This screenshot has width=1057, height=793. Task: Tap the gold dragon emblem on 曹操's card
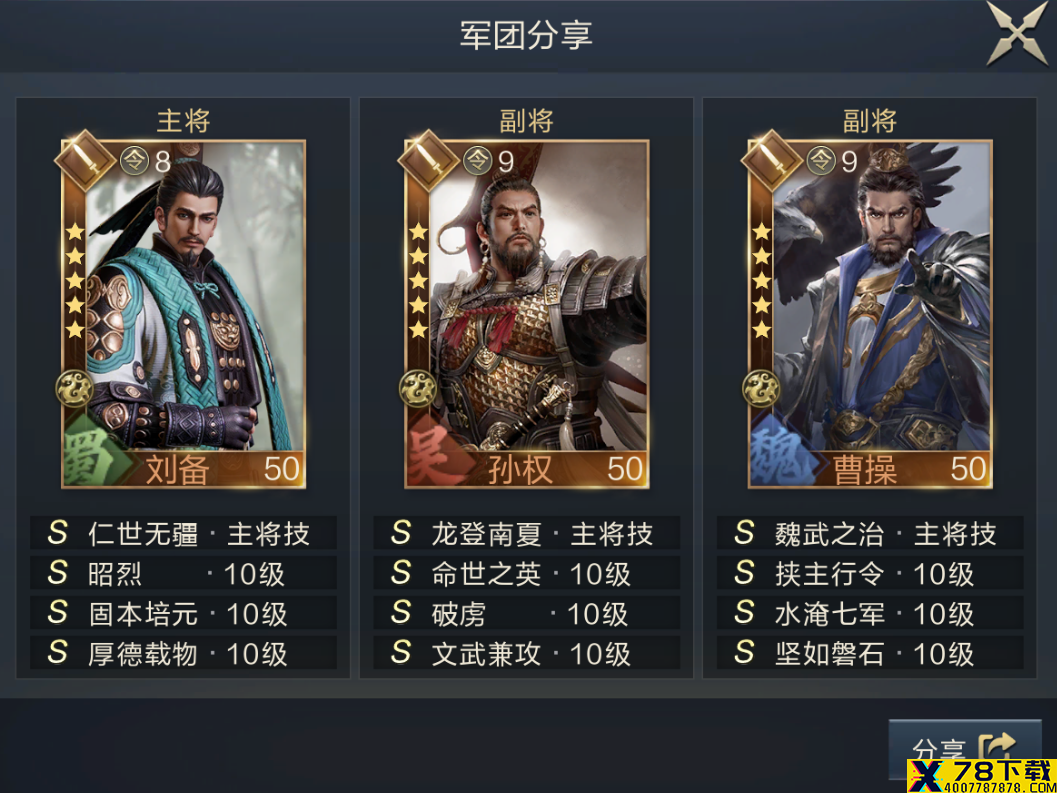(761, 388)
